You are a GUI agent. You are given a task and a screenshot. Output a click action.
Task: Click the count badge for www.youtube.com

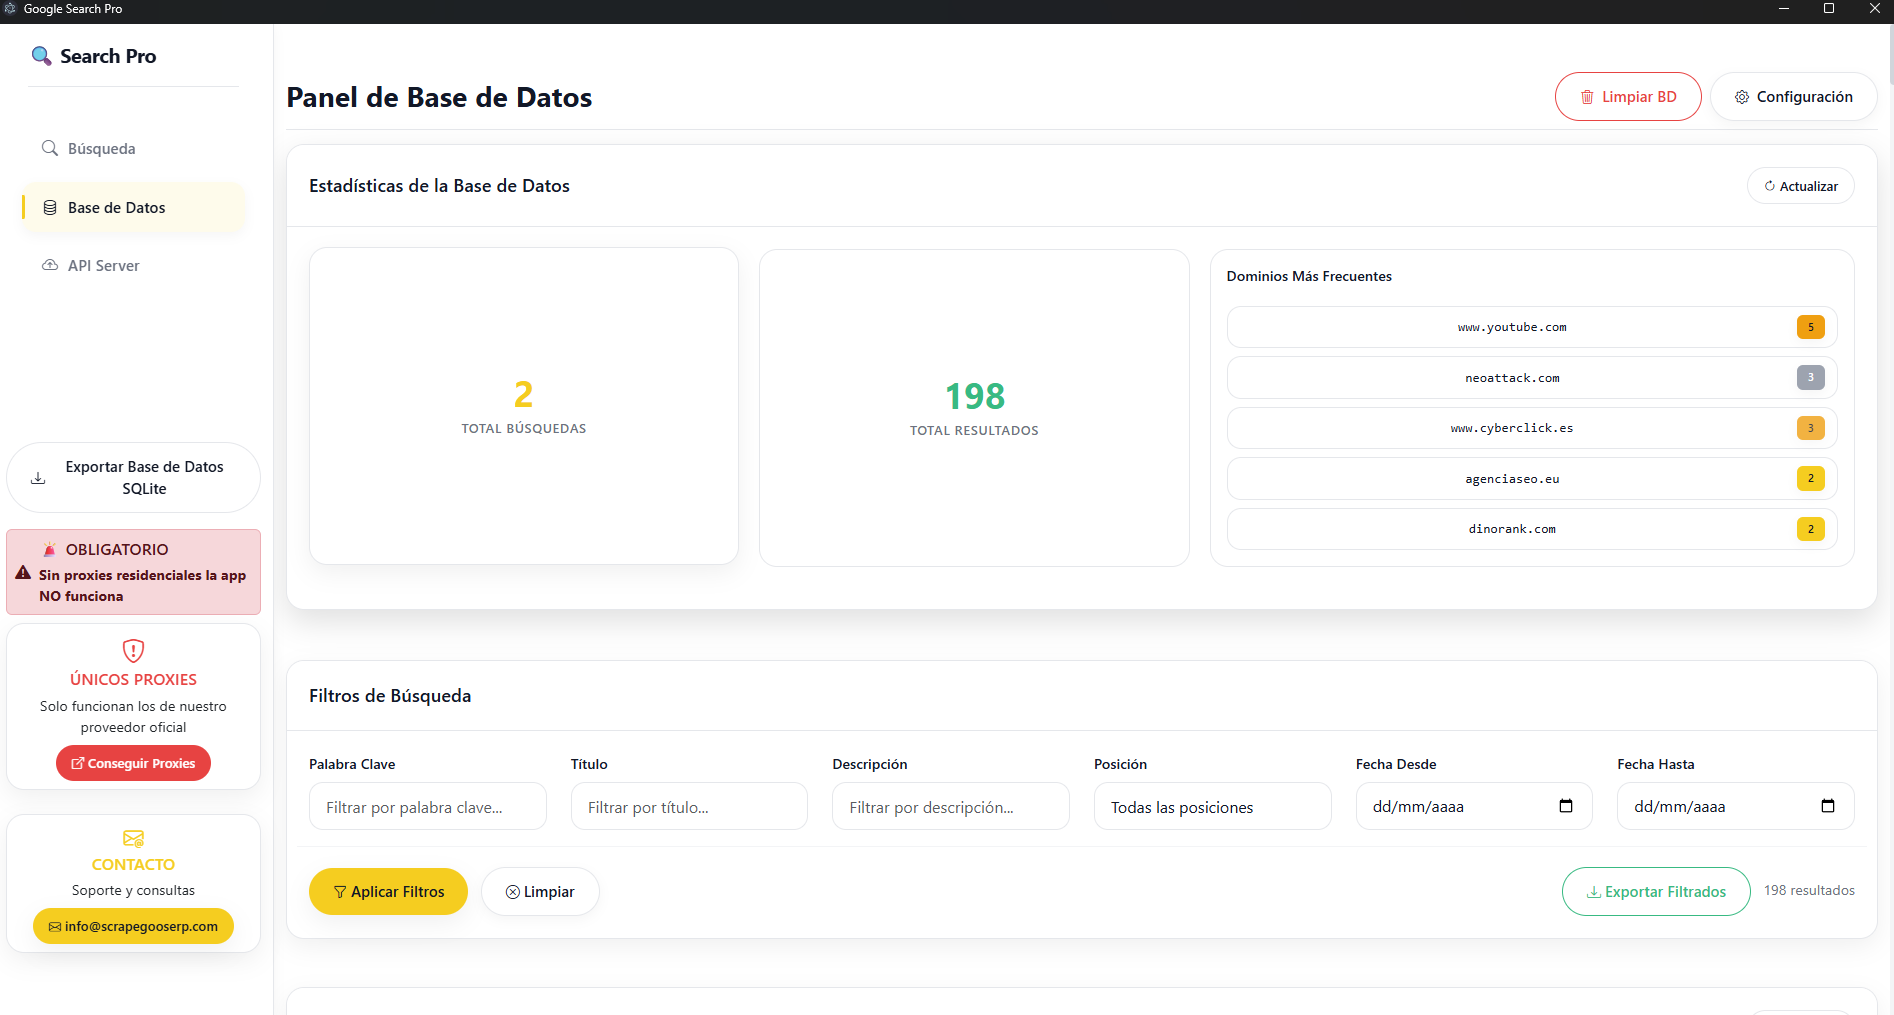point(1810,327)
